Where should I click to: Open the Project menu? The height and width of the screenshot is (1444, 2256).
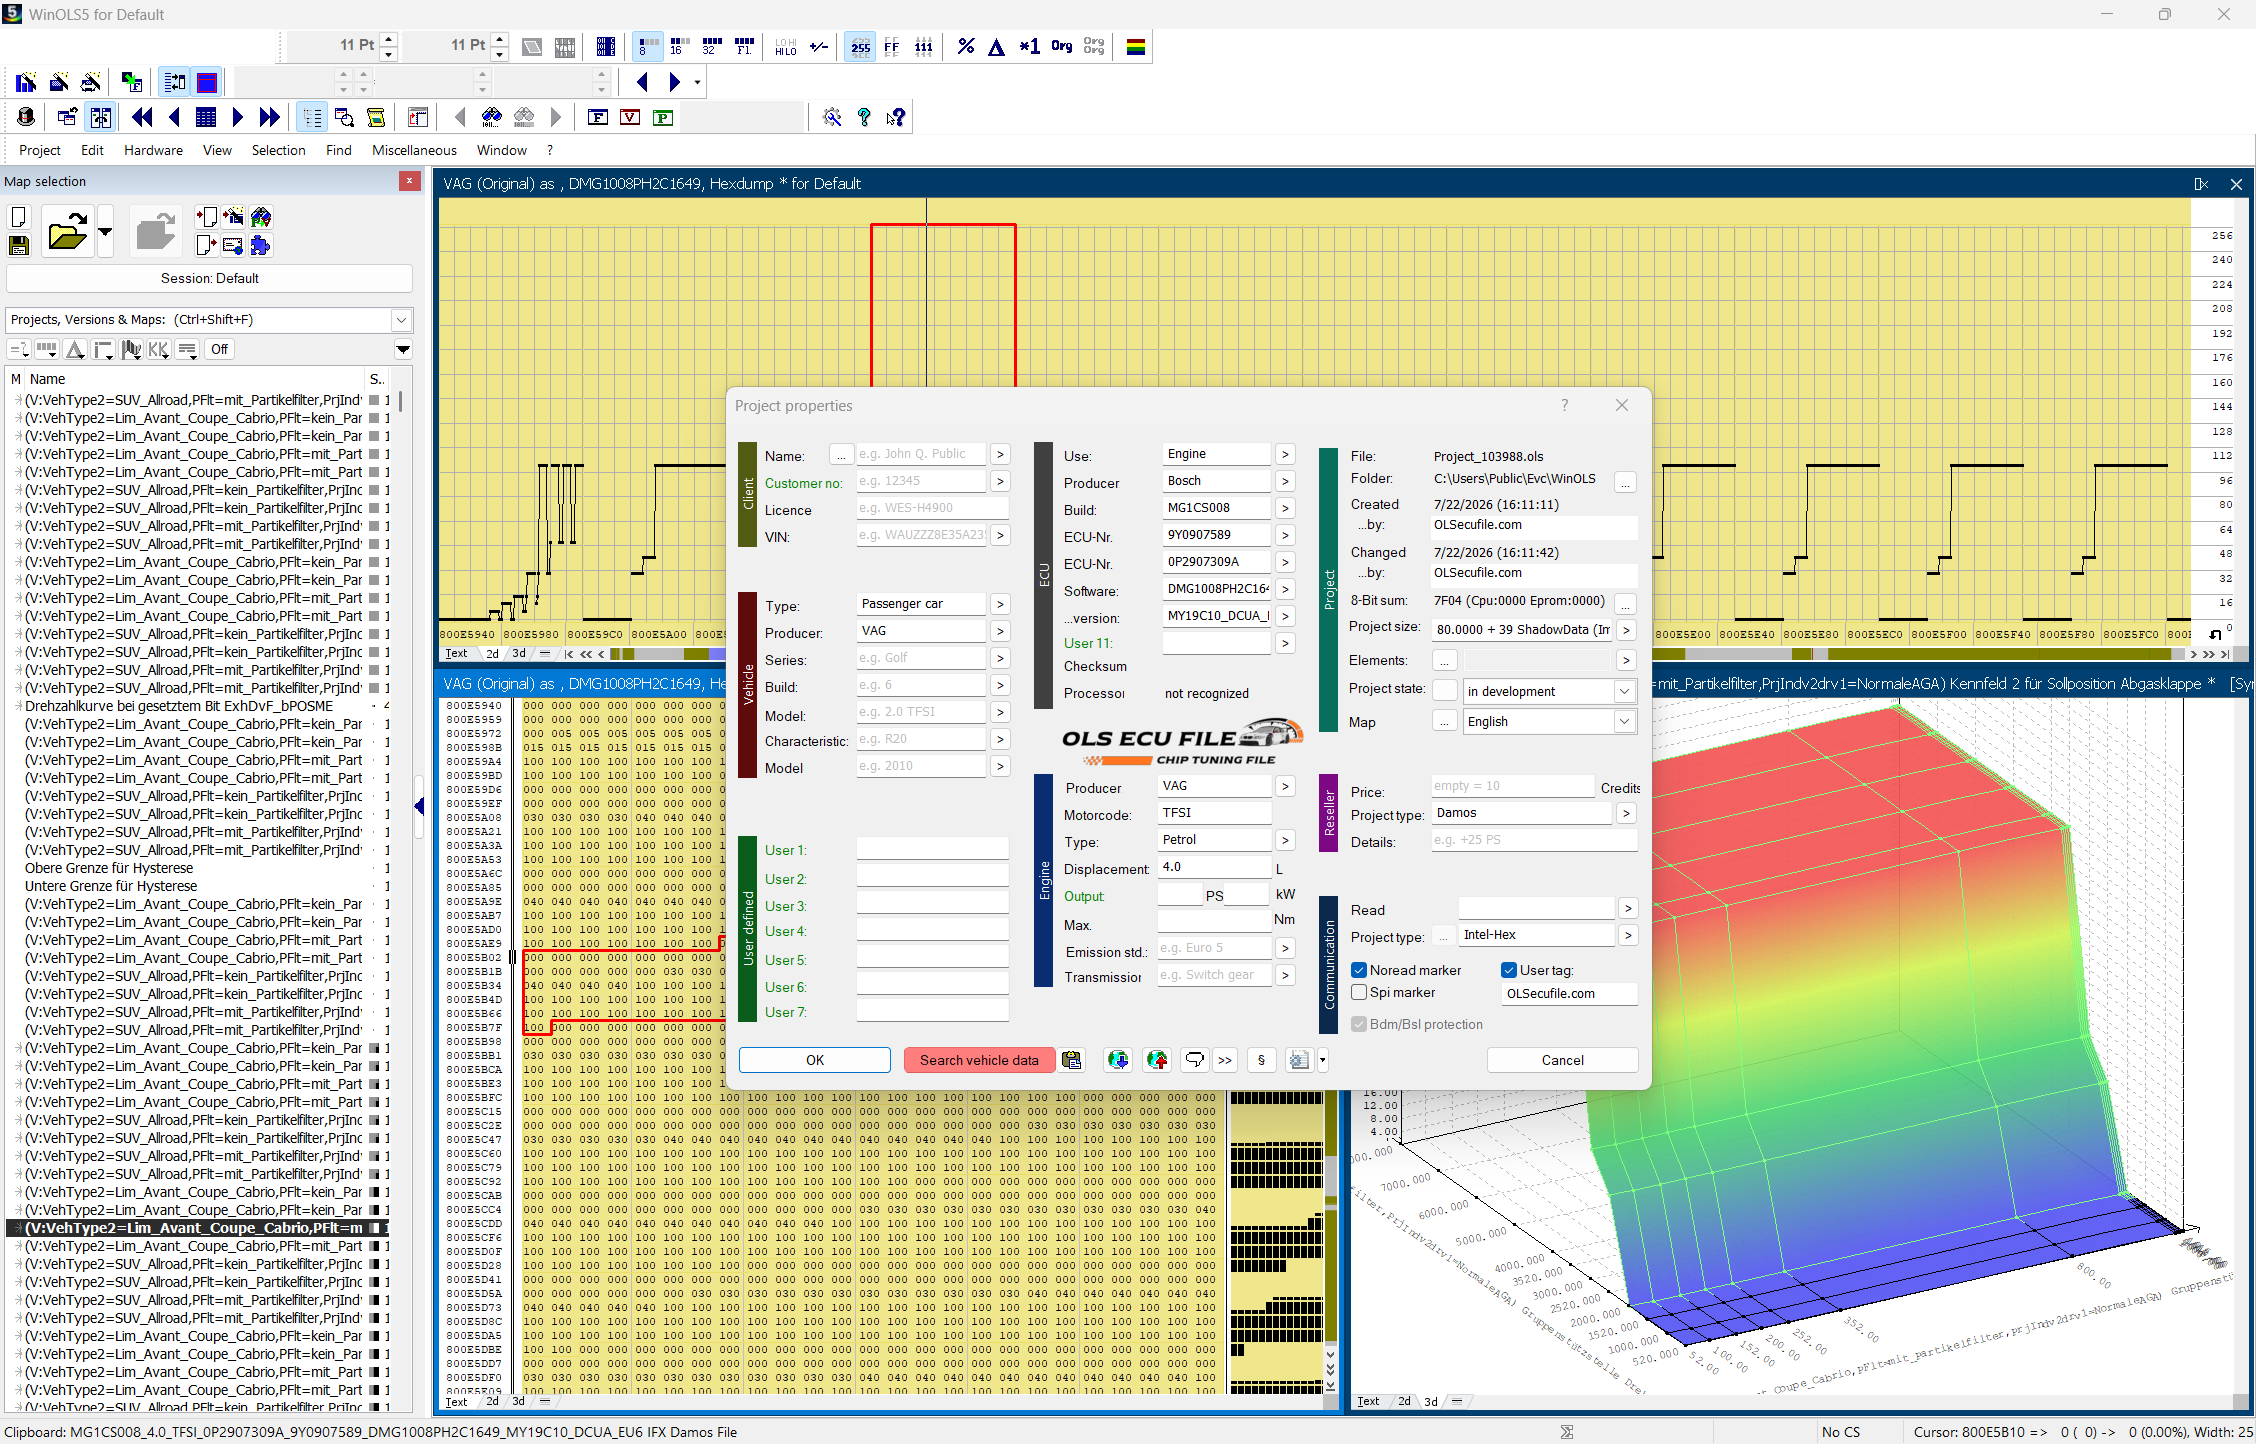click(x=40, y=150)
